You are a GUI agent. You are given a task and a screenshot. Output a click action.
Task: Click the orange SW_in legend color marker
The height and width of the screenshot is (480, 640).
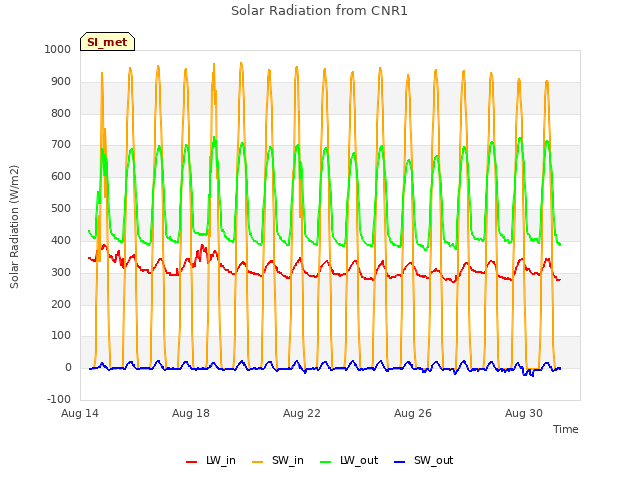[x=257, y=462]
